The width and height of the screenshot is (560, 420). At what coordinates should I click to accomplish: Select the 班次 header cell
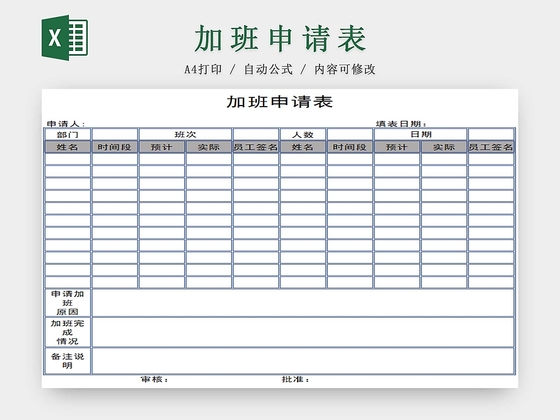[185, 135]
